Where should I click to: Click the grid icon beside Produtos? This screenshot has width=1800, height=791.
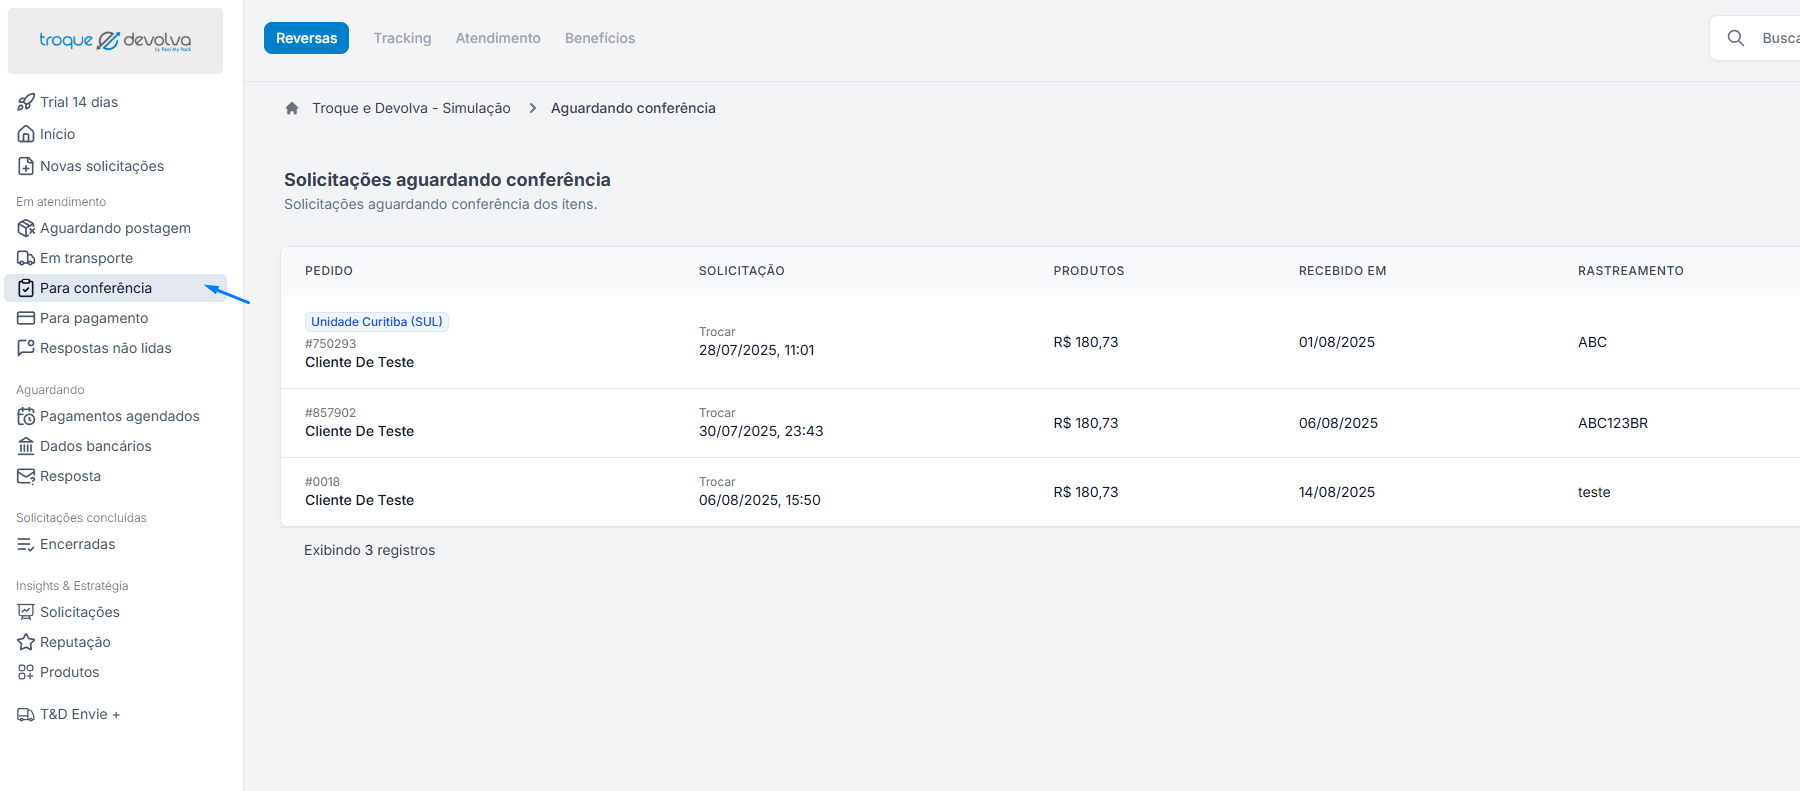[x=26, y=672]
